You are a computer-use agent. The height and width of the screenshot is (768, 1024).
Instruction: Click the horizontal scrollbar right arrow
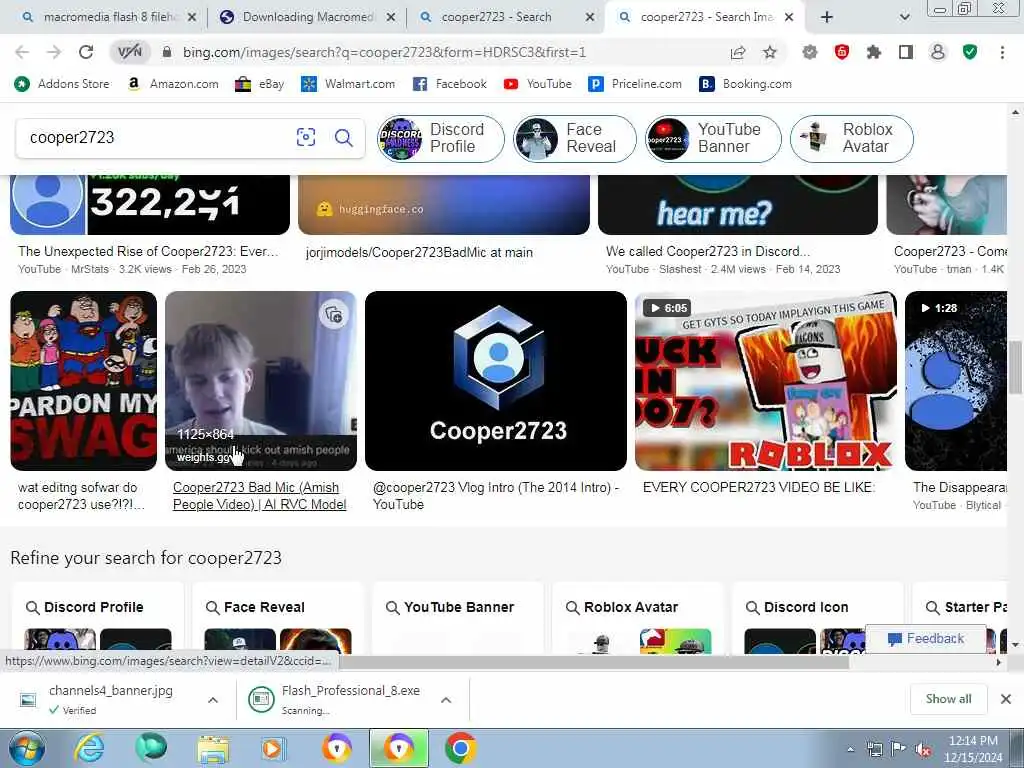(x=999, y=662)
